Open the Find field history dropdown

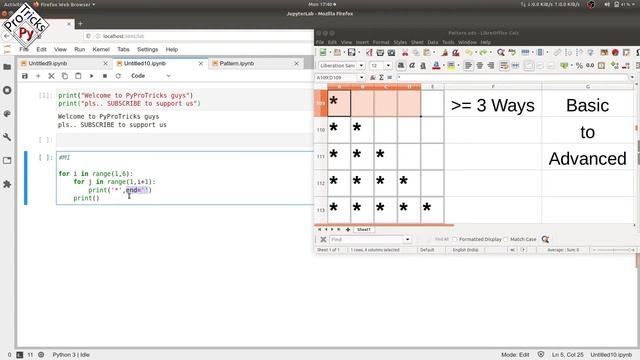(x=407, y=240)
